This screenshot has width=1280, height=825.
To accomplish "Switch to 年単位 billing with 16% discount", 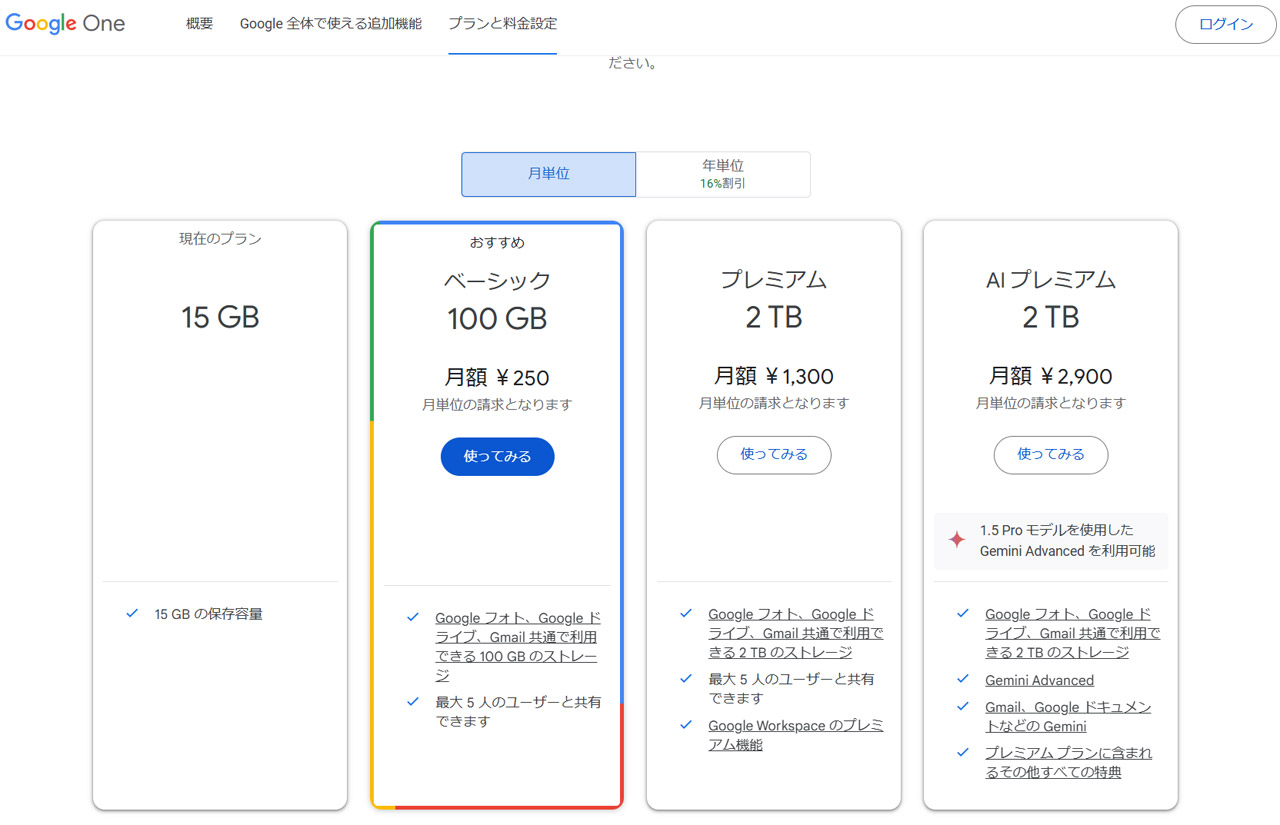I will [723, 174].
